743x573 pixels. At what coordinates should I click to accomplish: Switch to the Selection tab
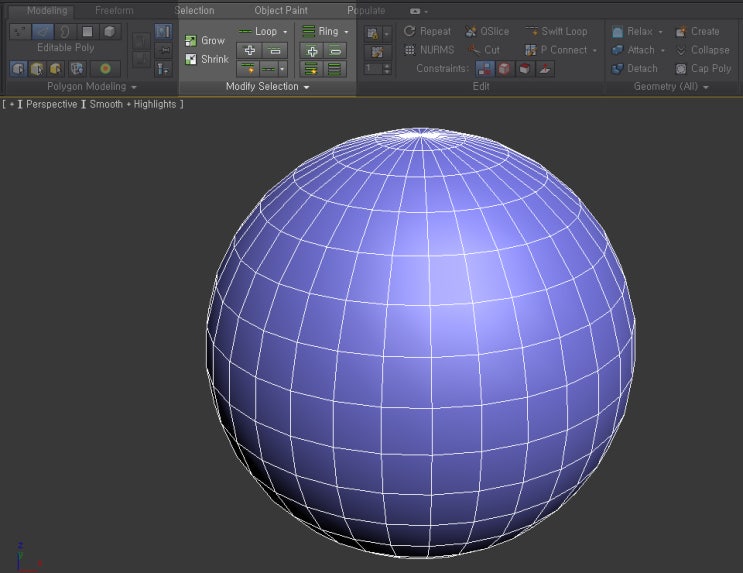point(194,10)
